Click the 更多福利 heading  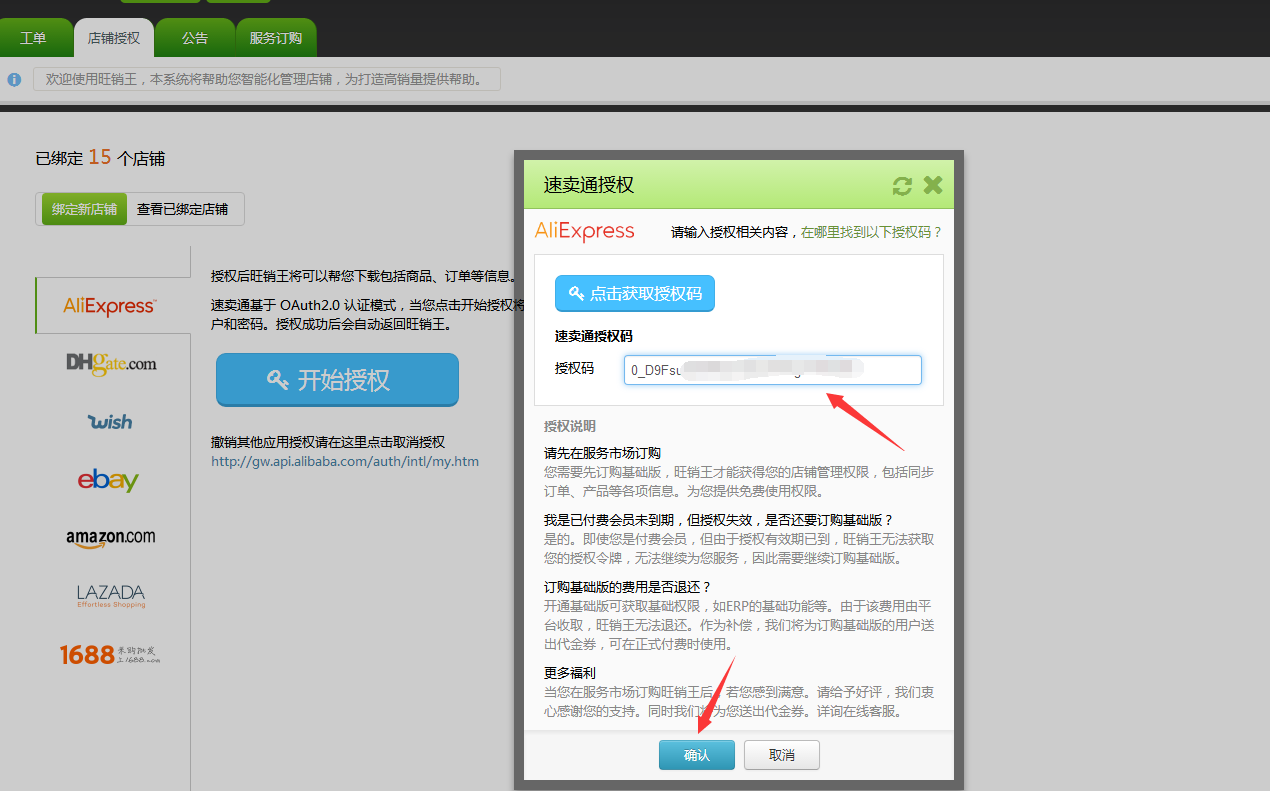pos(570,673)
